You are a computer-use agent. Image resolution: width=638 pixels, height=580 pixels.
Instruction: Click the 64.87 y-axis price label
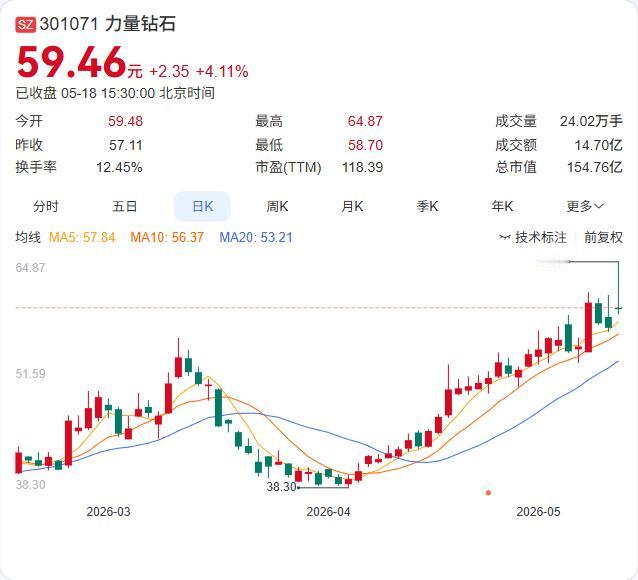pos(31,267)
